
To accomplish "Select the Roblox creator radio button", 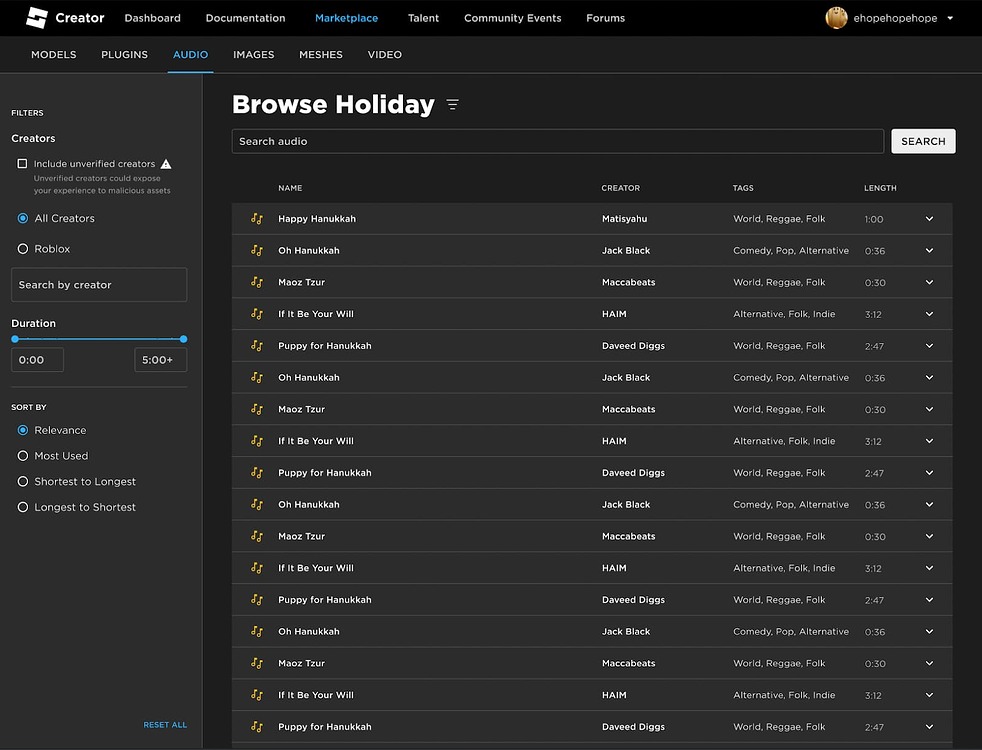I will (x=23, y=249).
